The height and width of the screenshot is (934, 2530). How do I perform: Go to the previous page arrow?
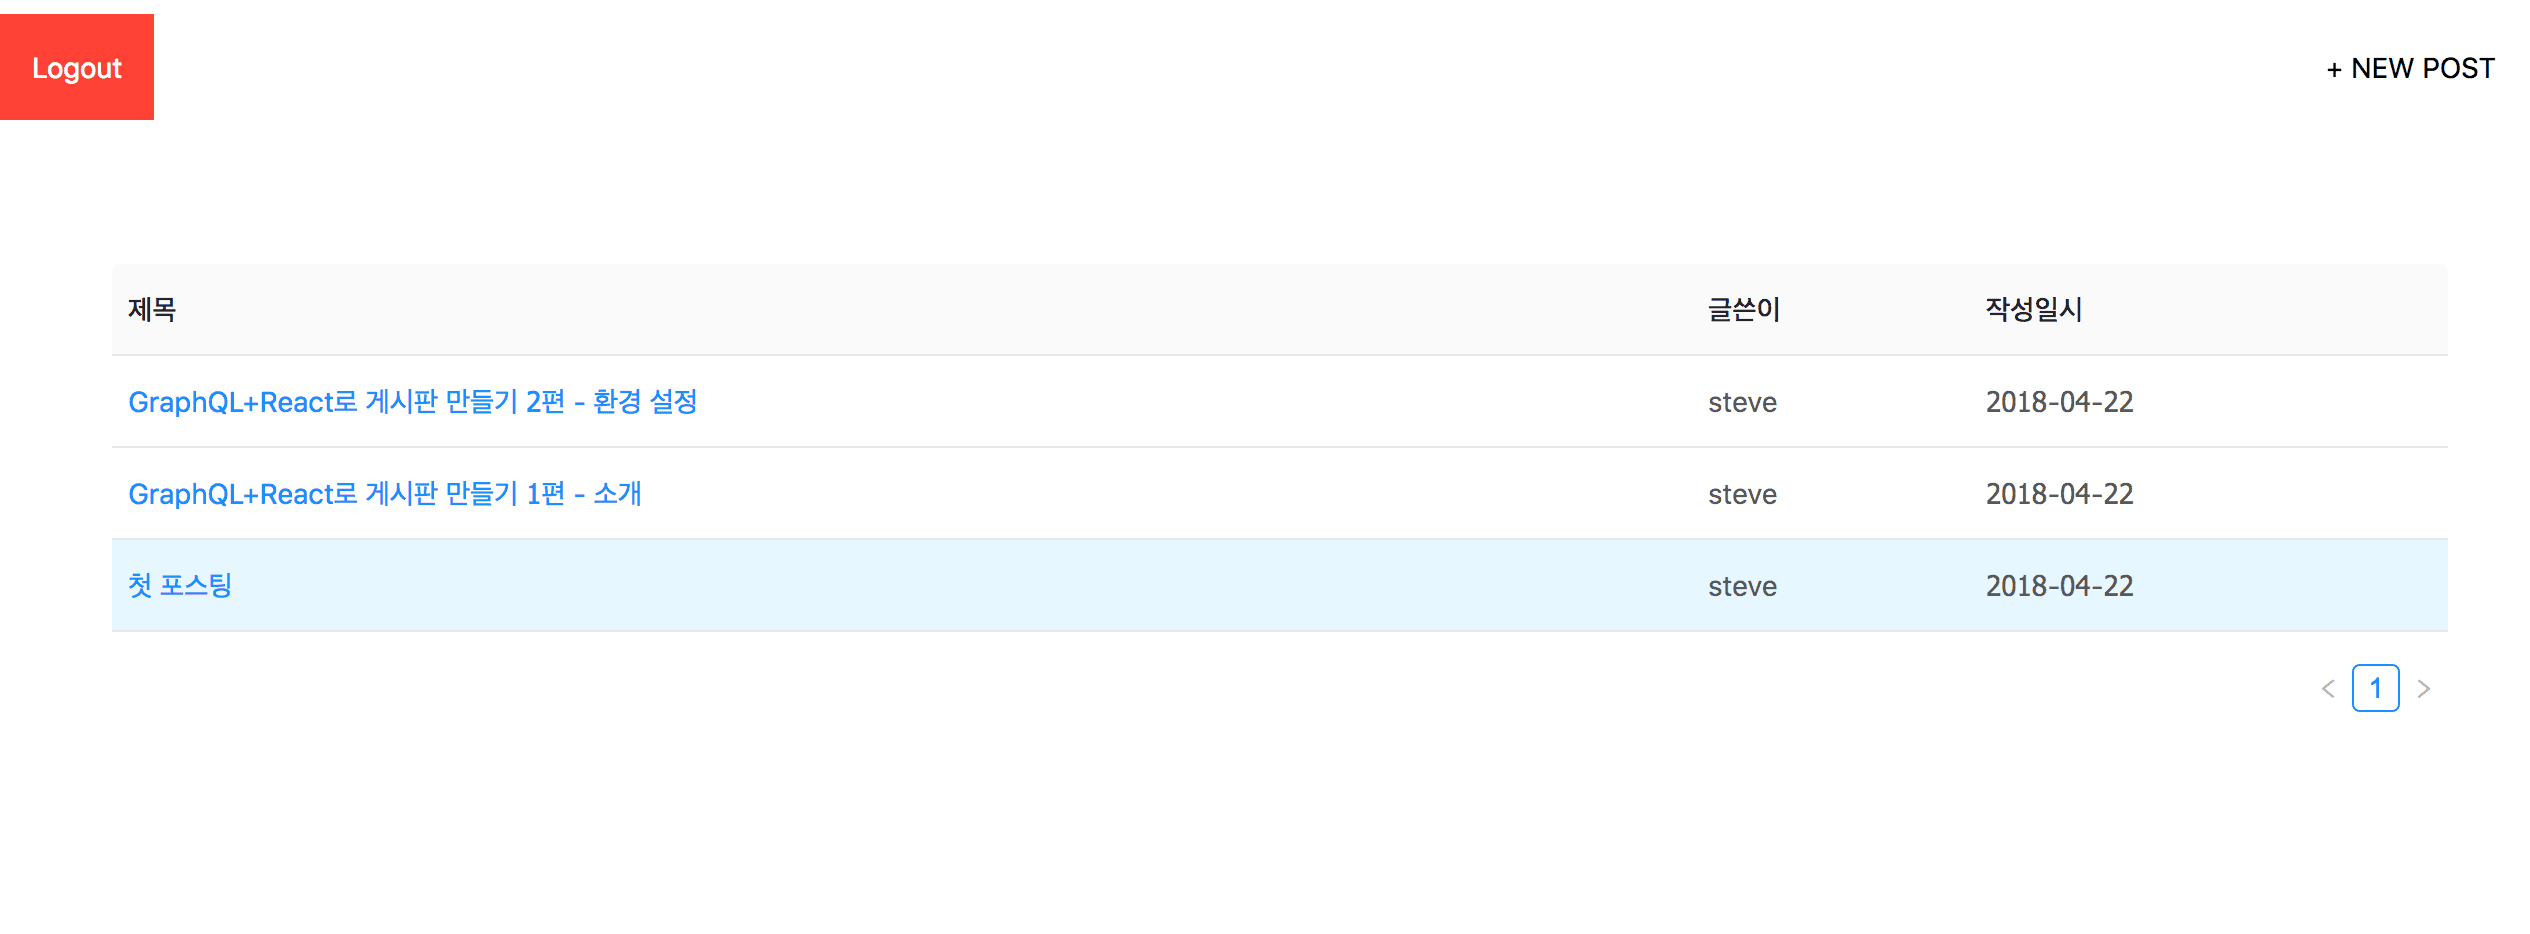2328,689
